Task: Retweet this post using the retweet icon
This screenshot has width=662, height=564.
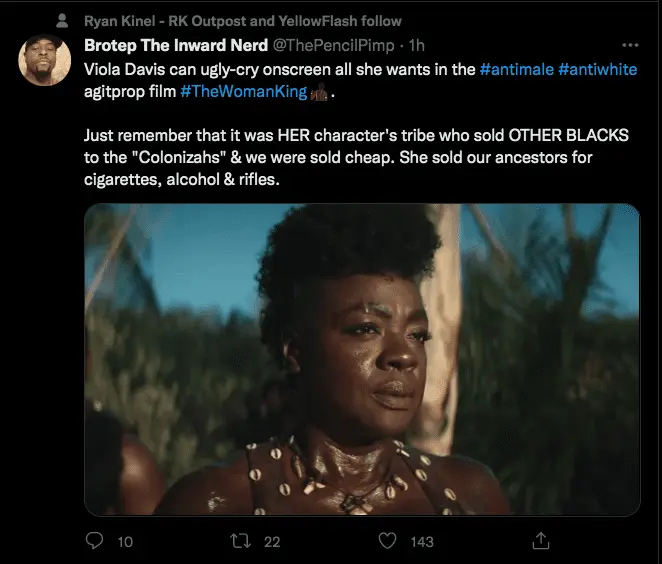Action: 242,541
